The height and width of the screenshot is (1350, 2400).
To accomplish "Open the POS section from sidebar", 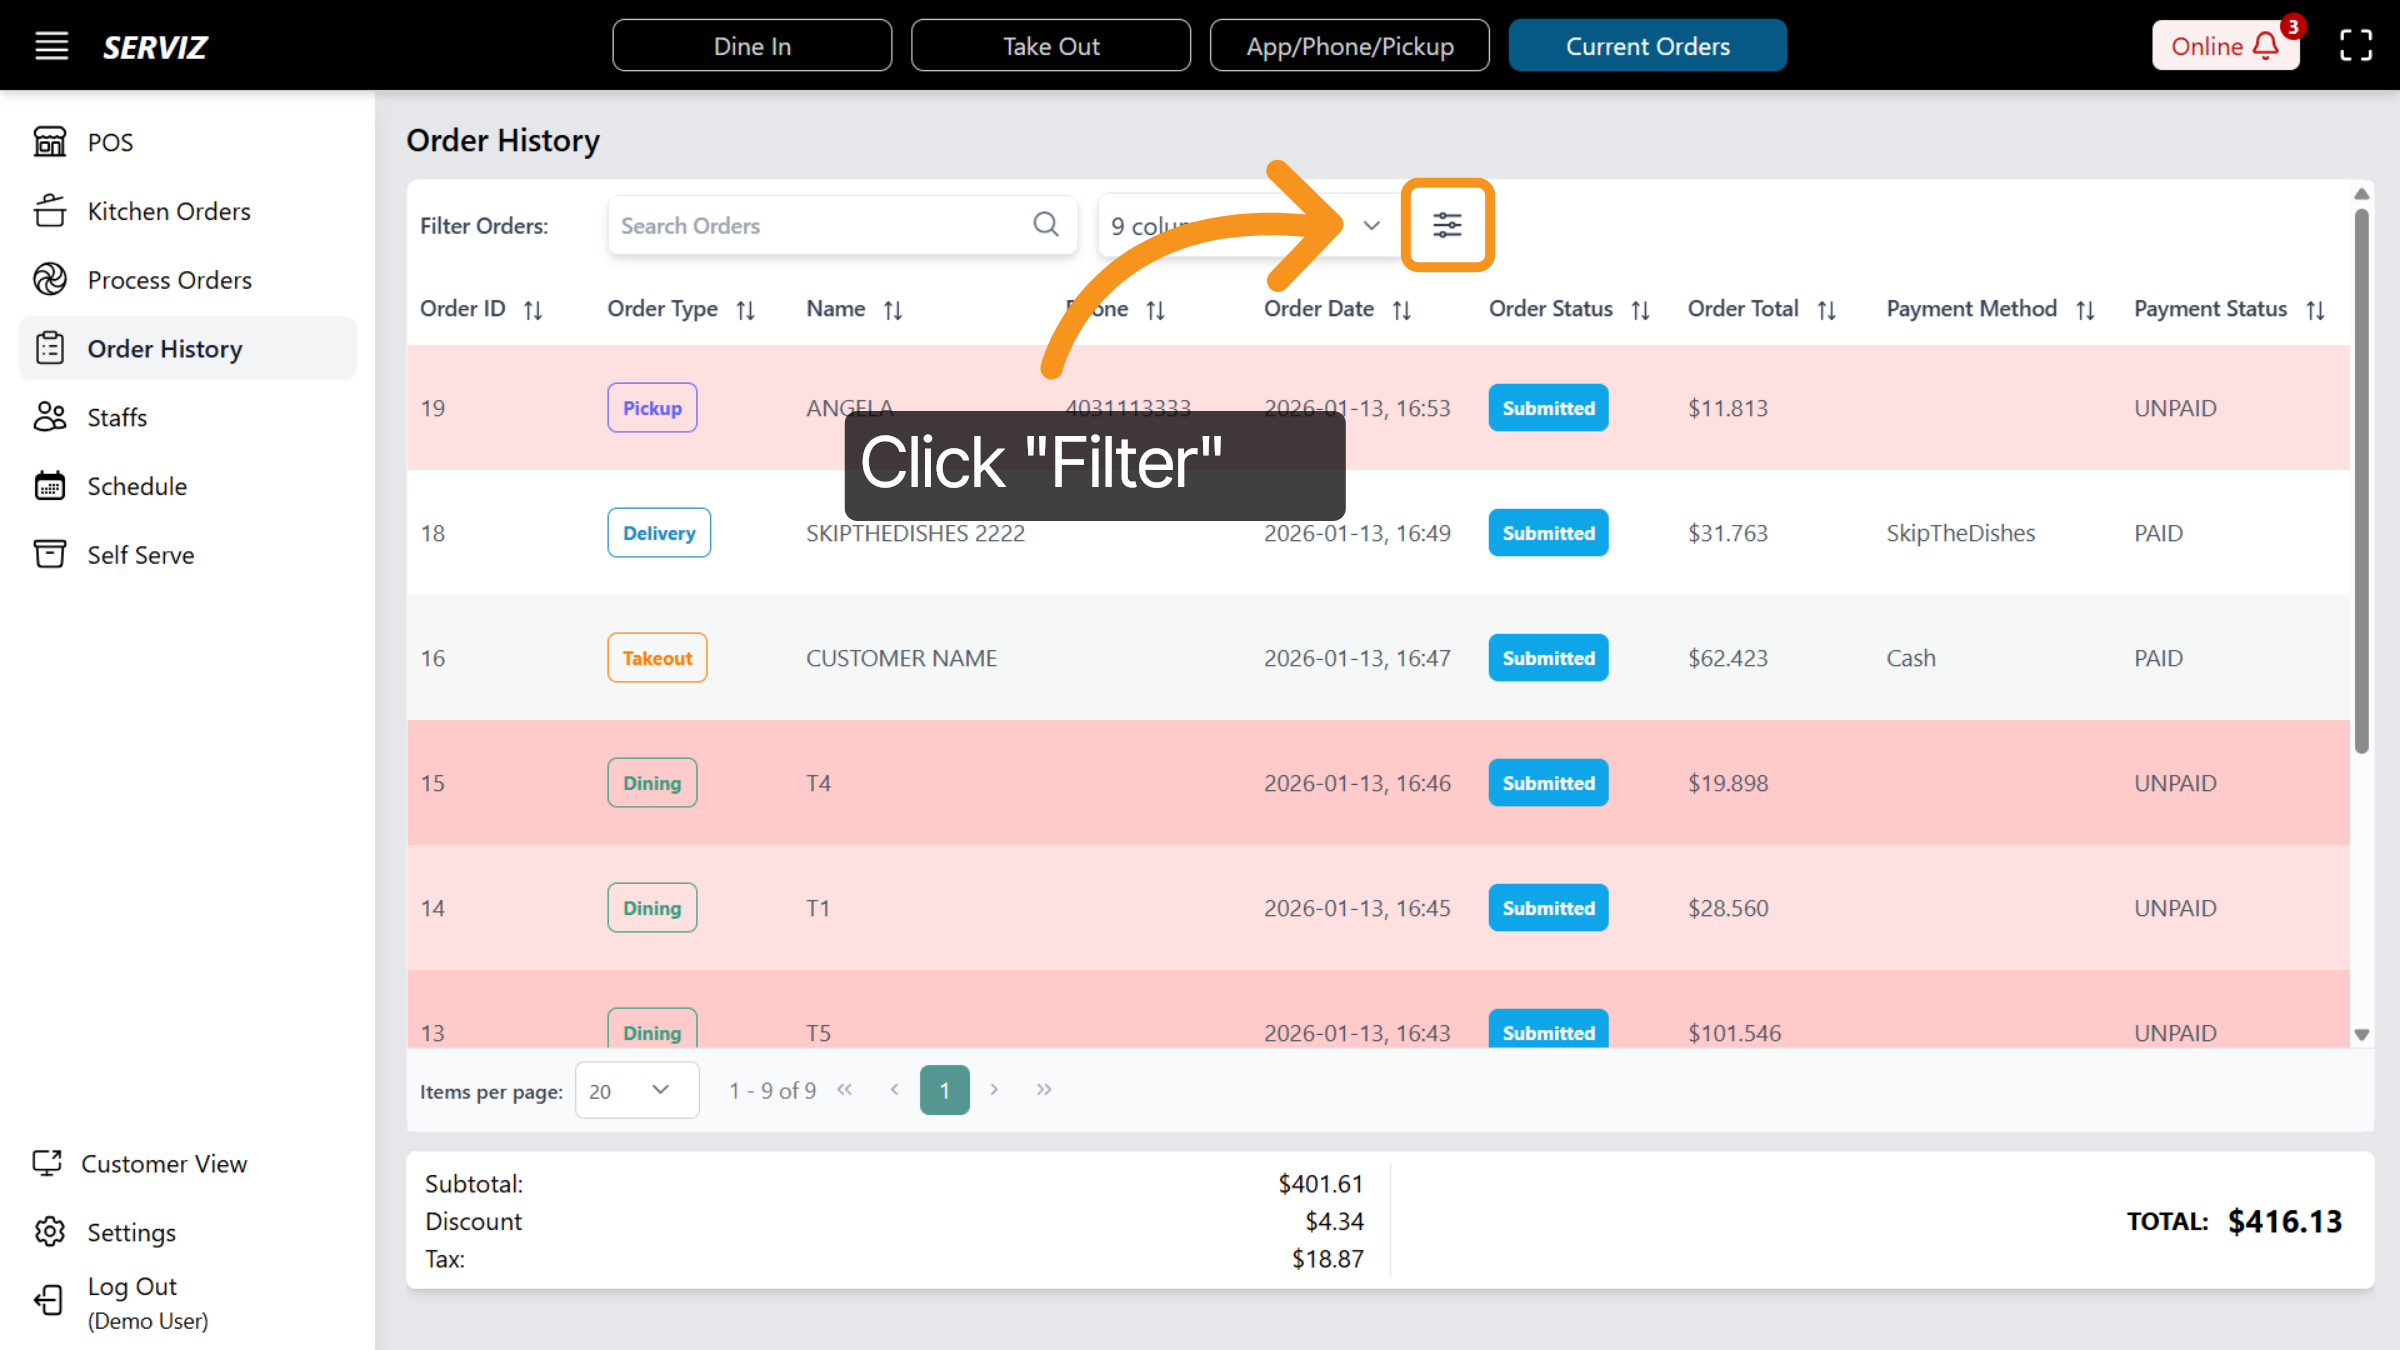I will click(109, 142).
